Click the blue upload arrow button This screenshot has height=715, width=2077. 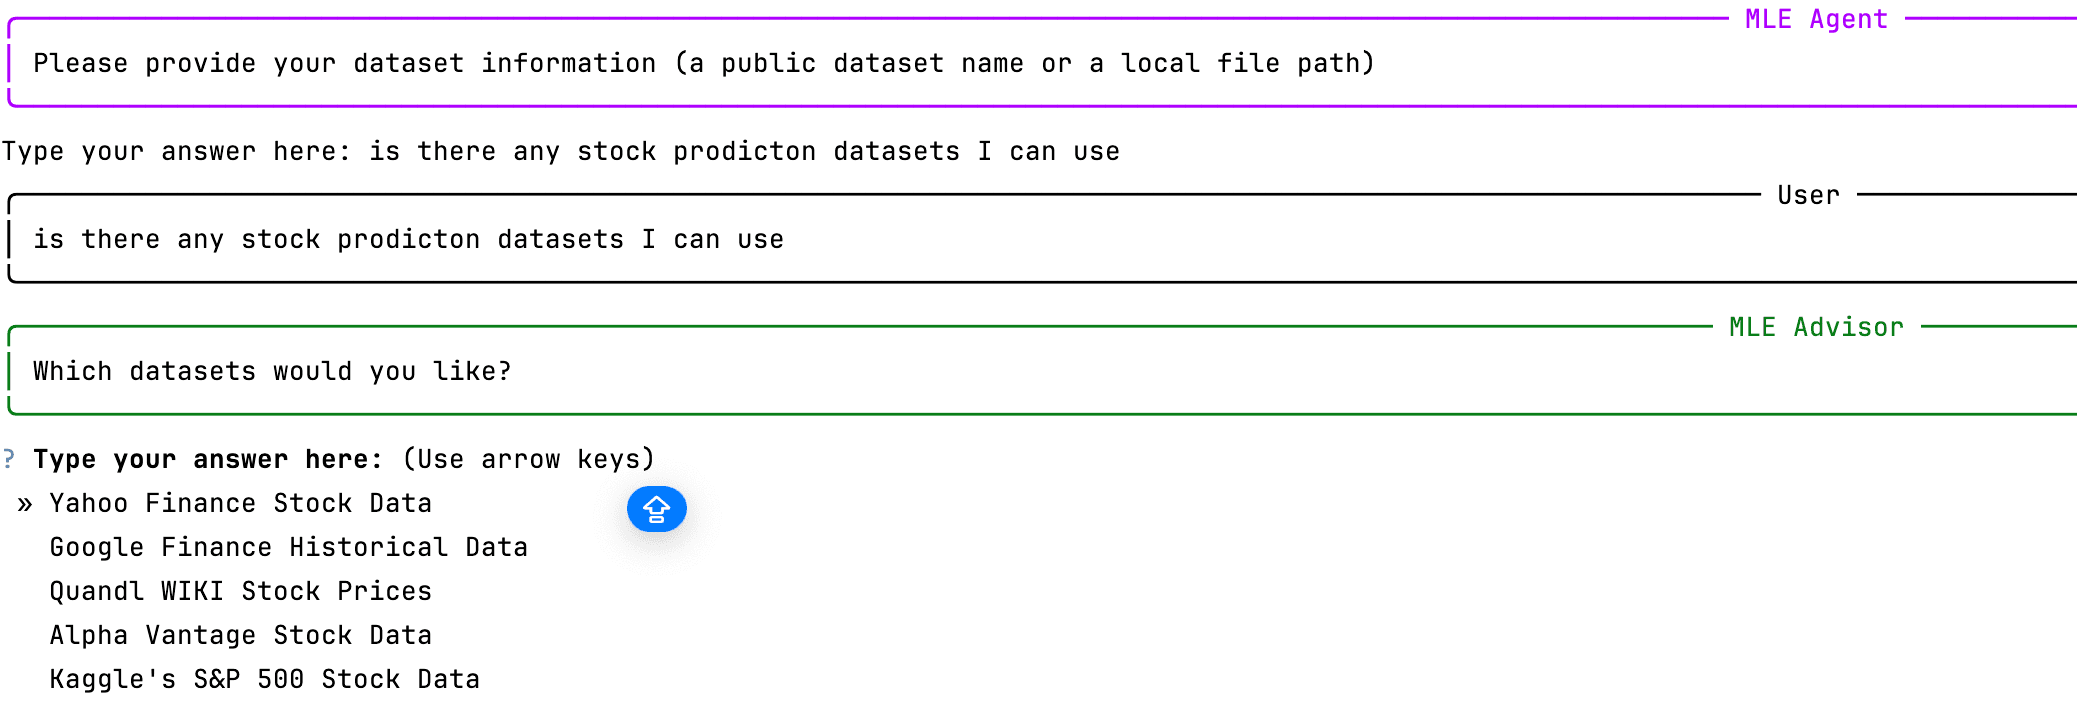656,509
